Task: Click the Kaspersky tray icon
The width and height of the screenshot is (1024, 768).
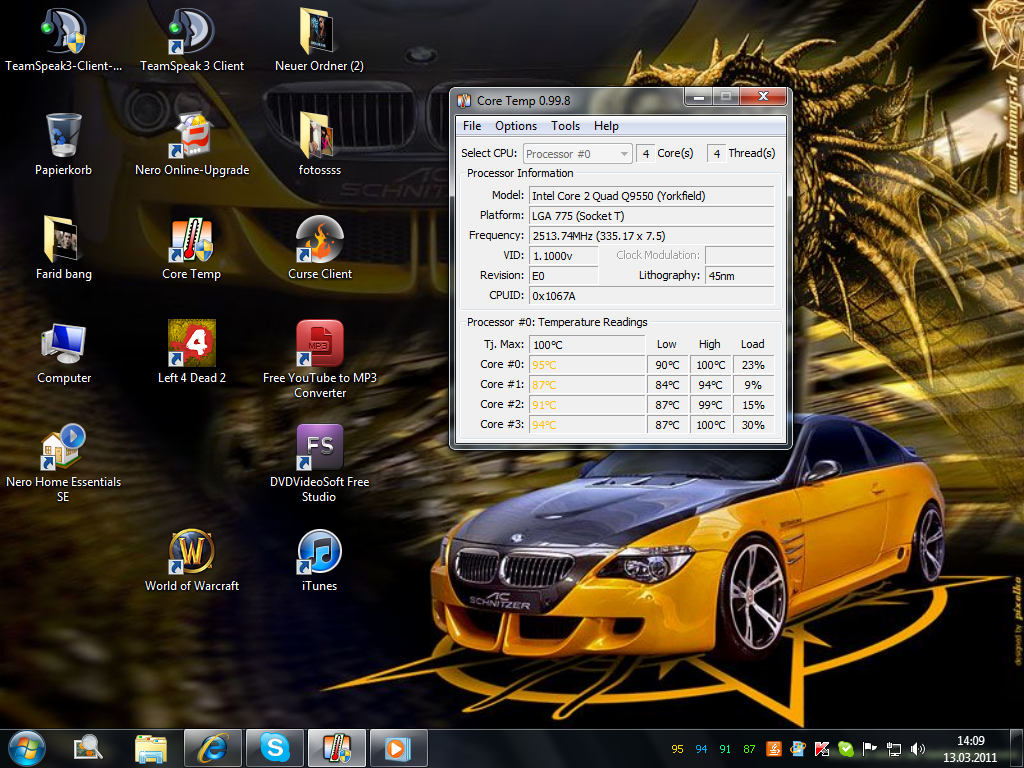Action: (822, 749)
